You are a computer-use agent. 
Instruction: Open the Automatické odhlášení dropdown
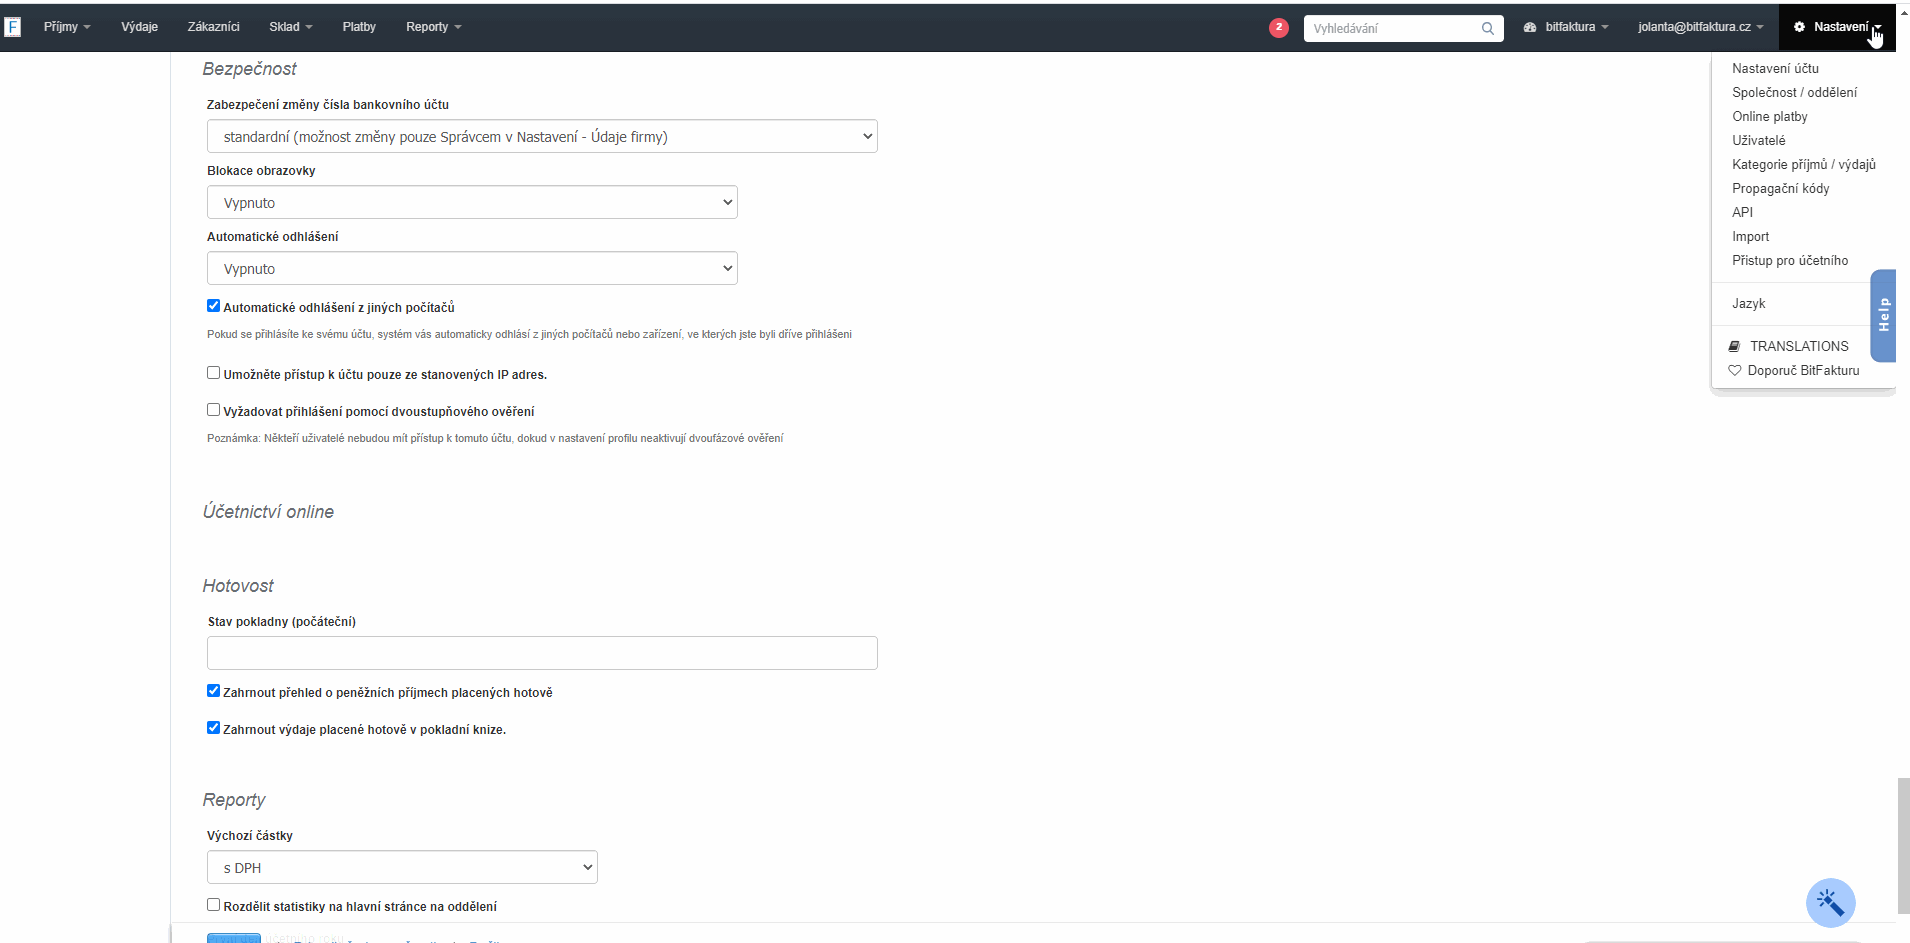pos(472,268)
